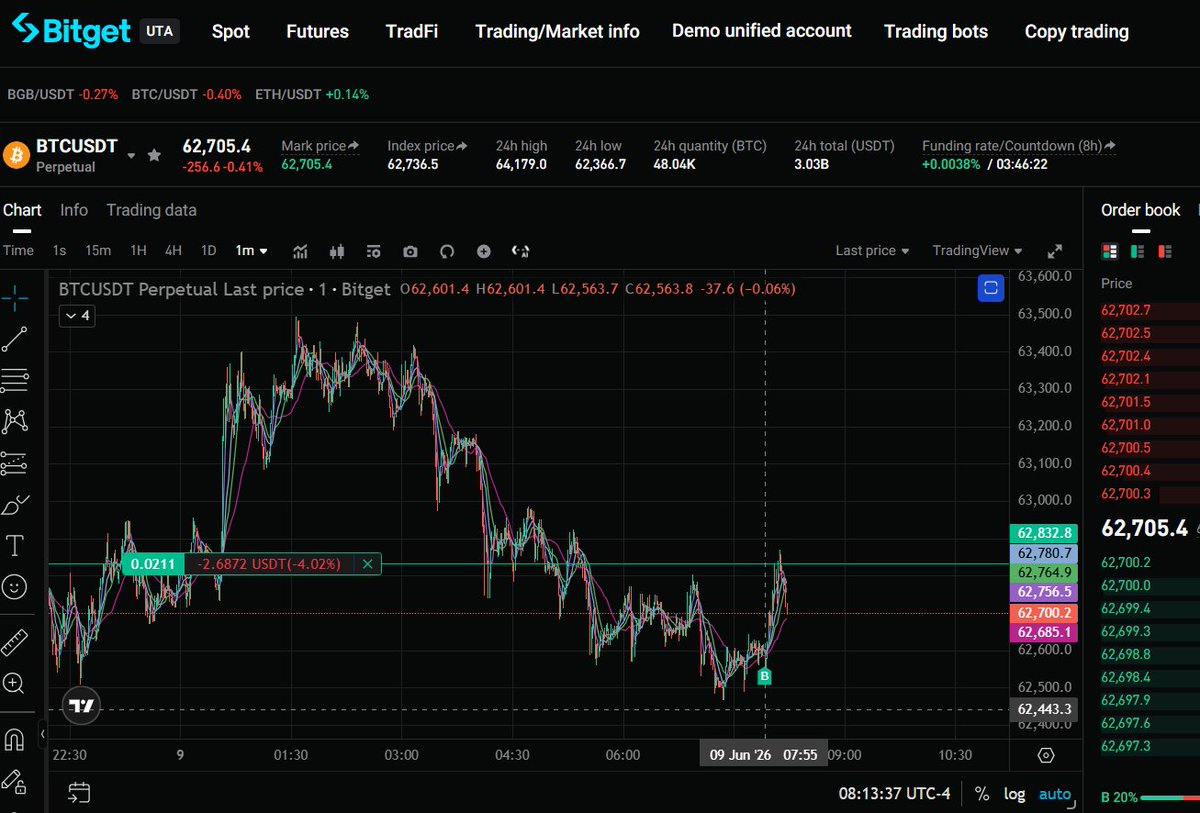Screen dimensions: 1200x813
Task: Open the go to date calendar icon
Action: [x=79, y=793]
